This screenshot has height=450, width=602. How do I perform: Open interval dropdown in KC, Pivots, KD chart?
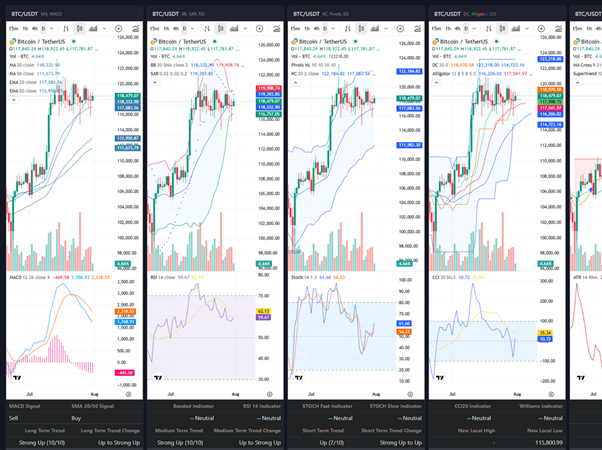pyautogui.click(x=333, y=28)
